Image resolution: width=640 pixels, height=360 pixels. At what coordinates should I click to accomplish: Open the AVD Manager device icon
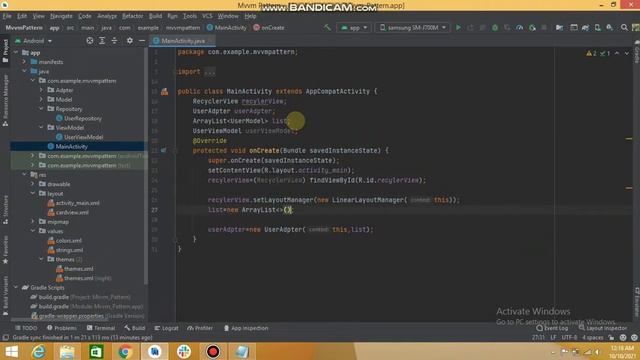click(598, 27)
